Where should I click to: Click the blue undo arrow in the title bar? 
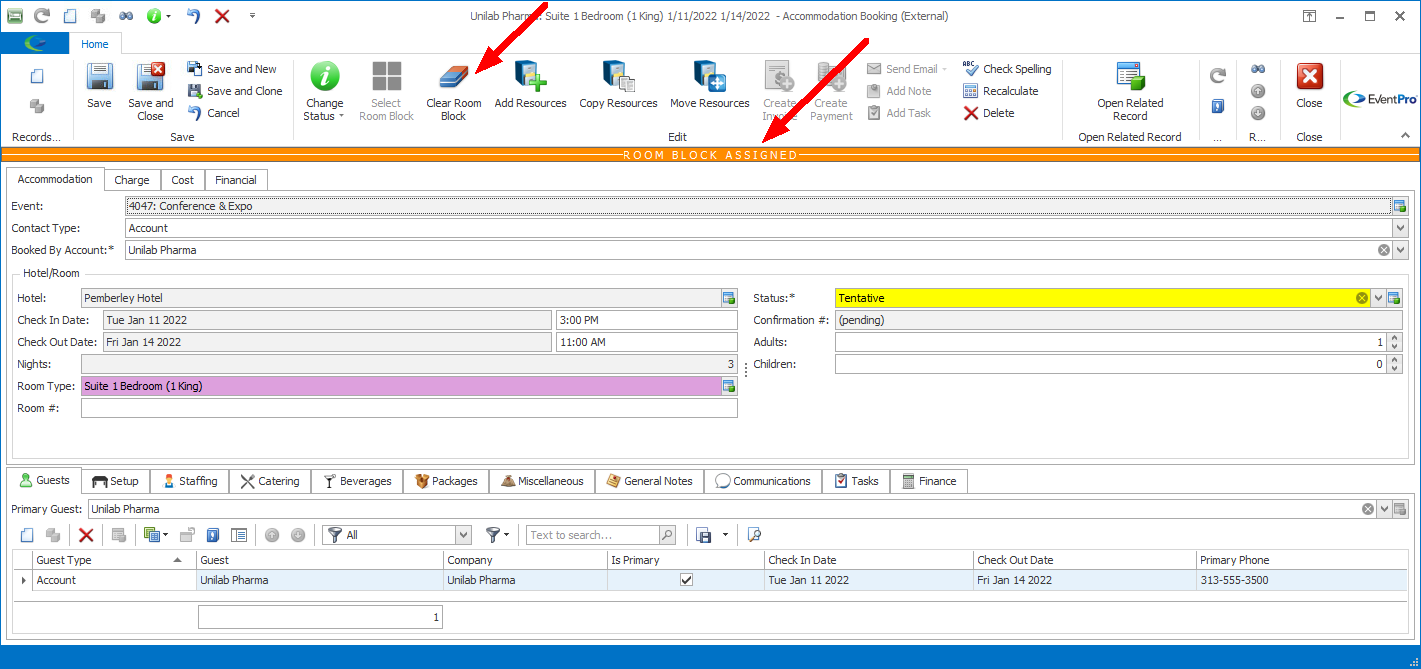point(194,16)
